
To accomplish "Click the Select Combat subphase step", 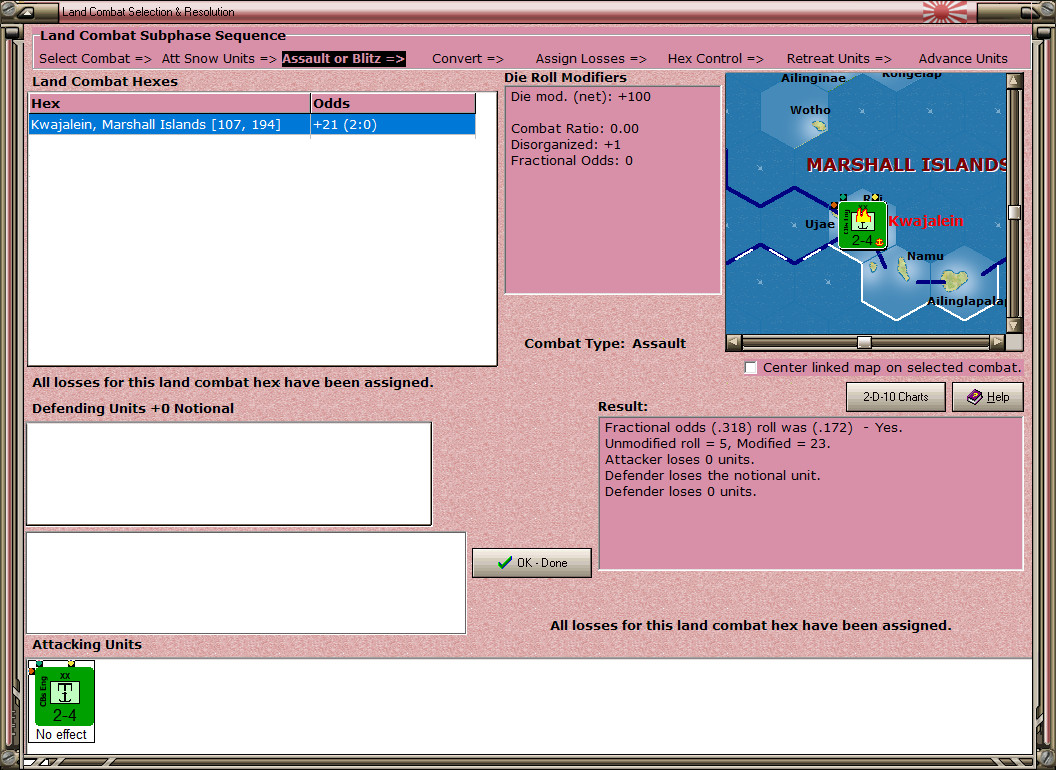I will coord(95,59).
